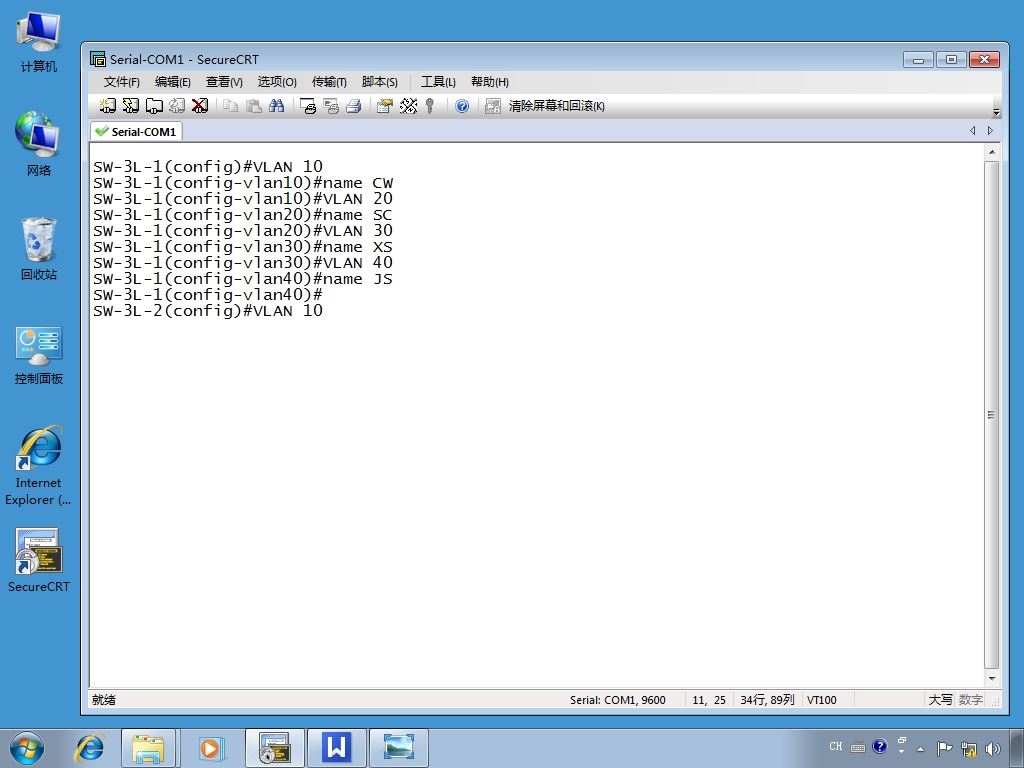Click the Connect in Tab icon

coord(154,106)
